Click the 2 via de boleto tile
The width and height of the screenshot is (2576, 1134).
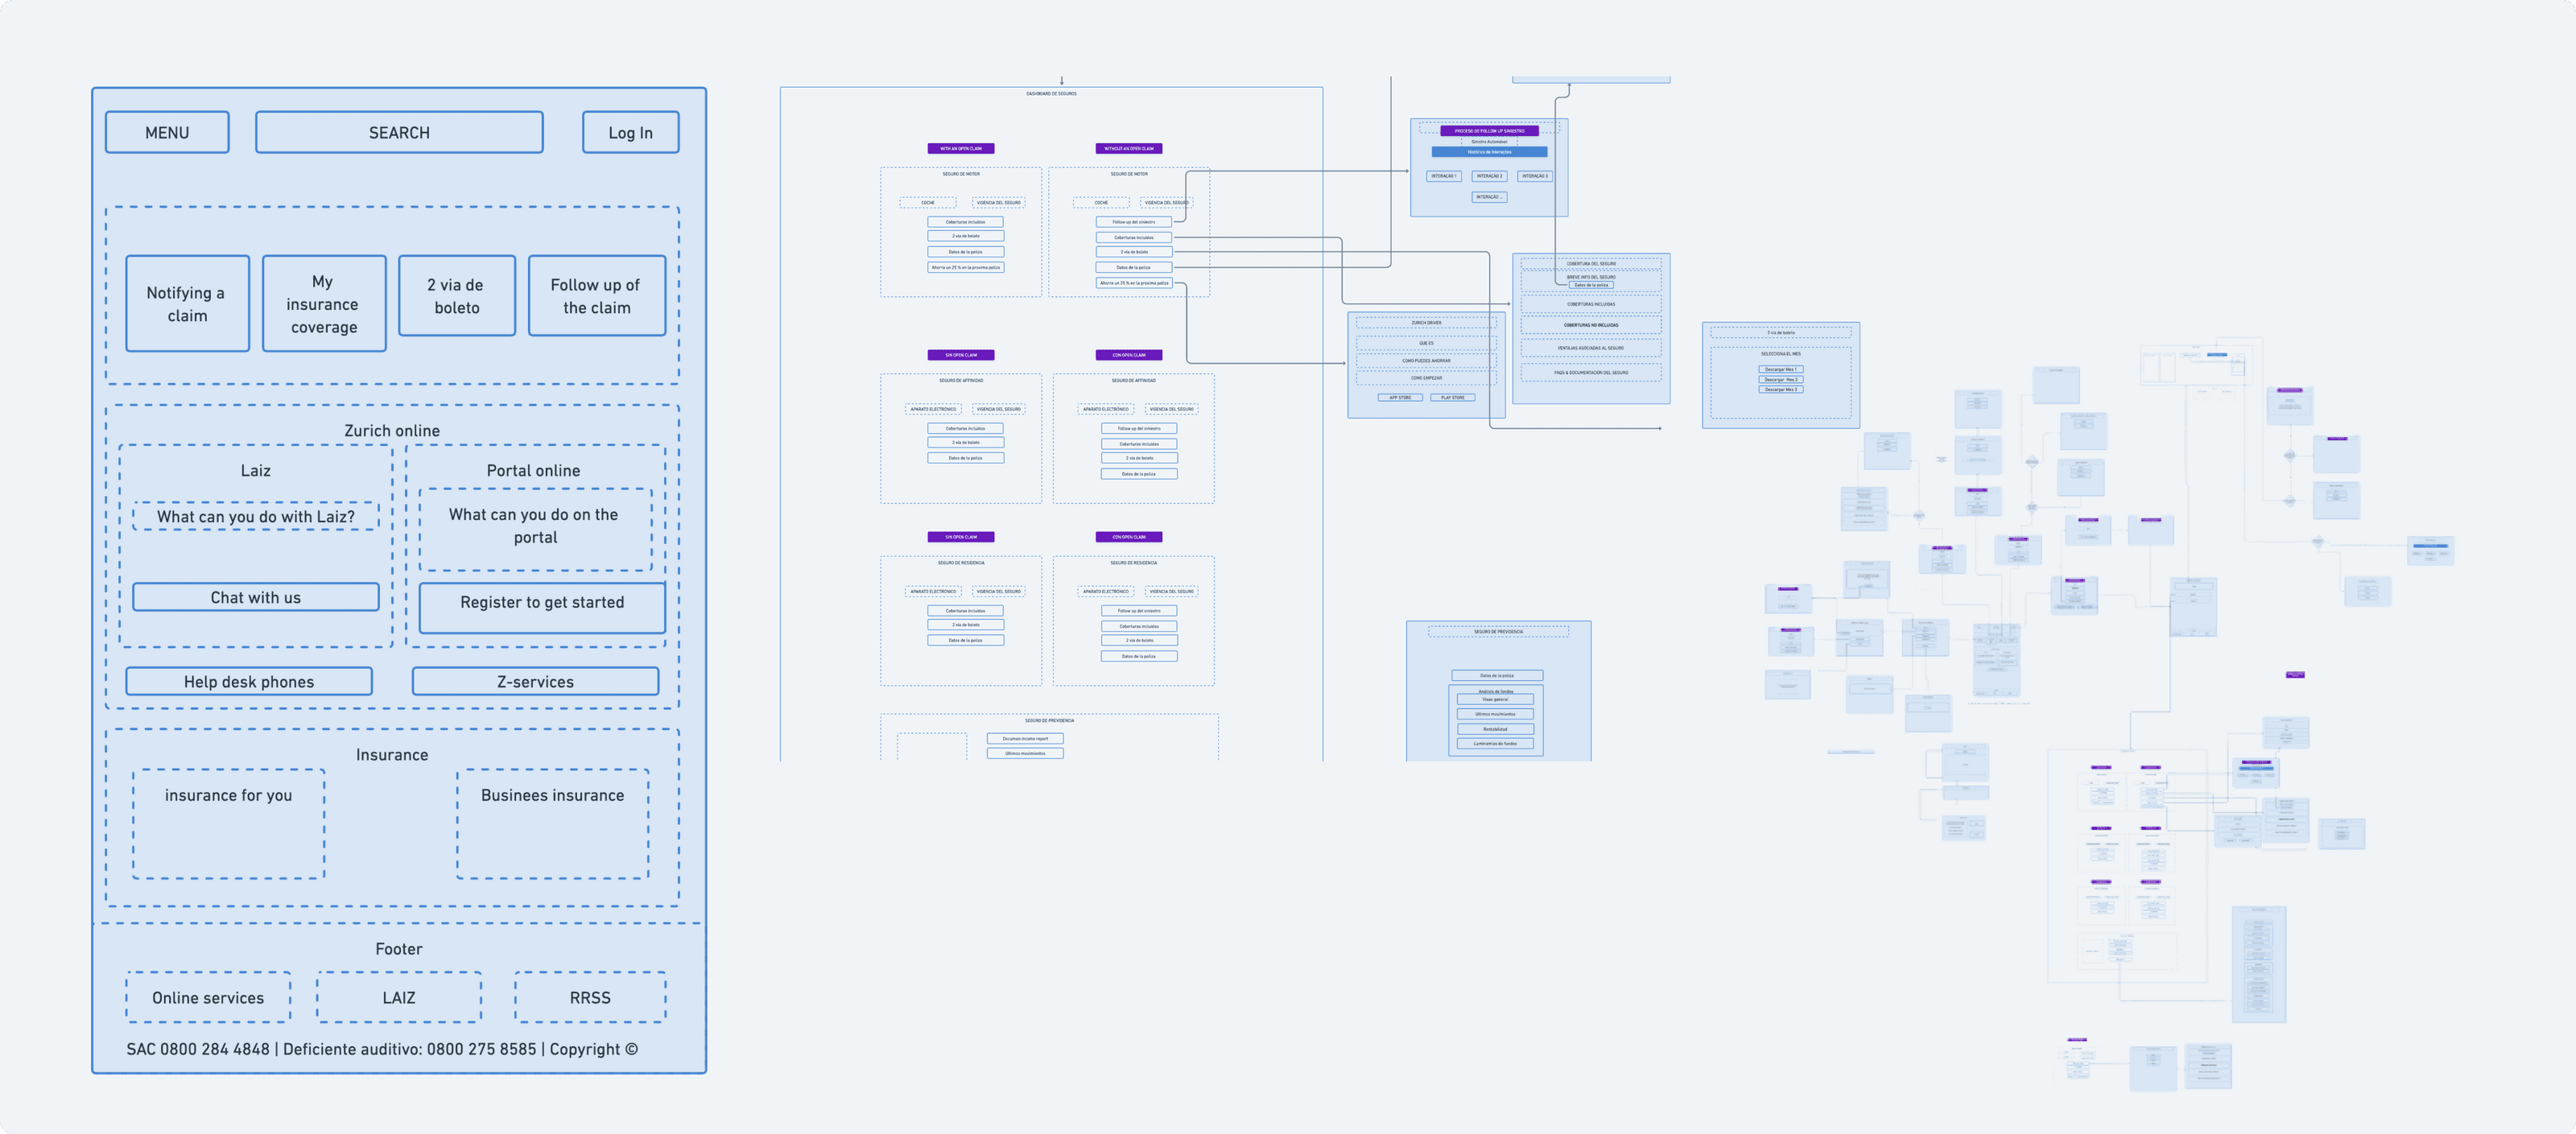456,296
